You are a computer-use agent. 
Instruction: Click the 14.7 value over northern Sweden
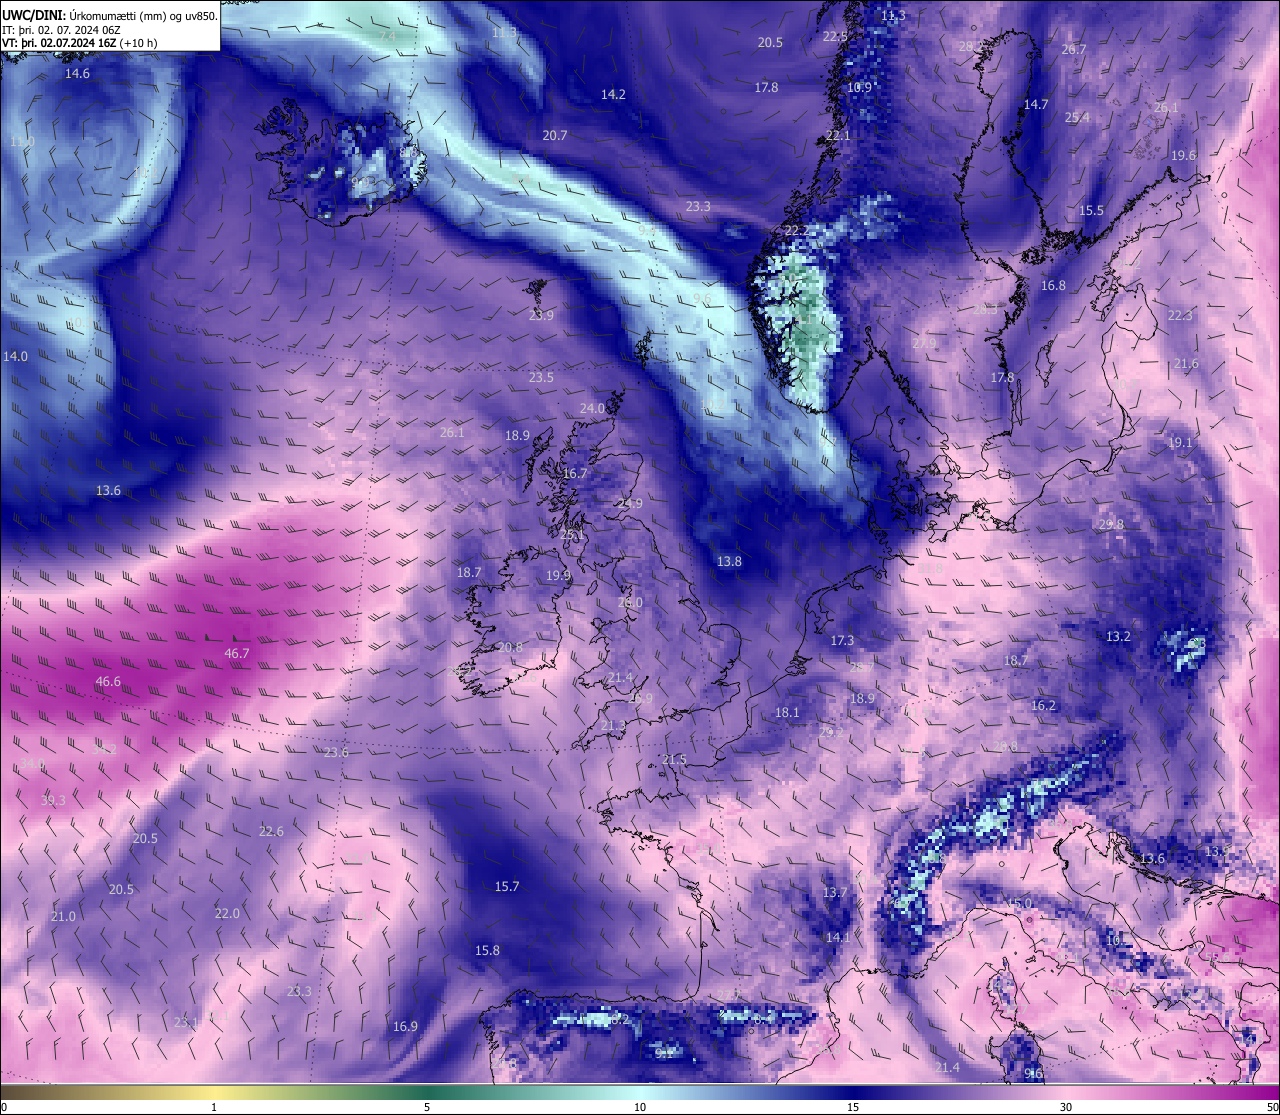tap(1036, 104)
